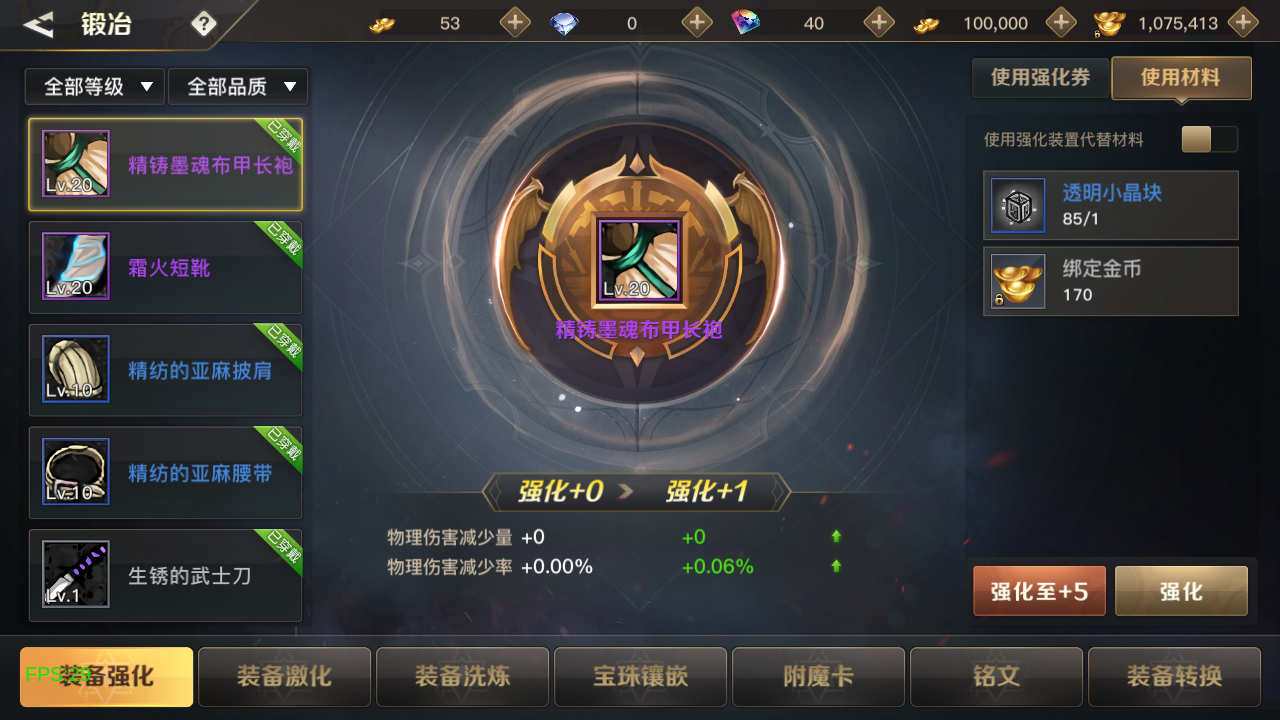This screenshot has width=1280, height=720.
Task: Add rainbow gems using plus icon
Action: [879, 22]
